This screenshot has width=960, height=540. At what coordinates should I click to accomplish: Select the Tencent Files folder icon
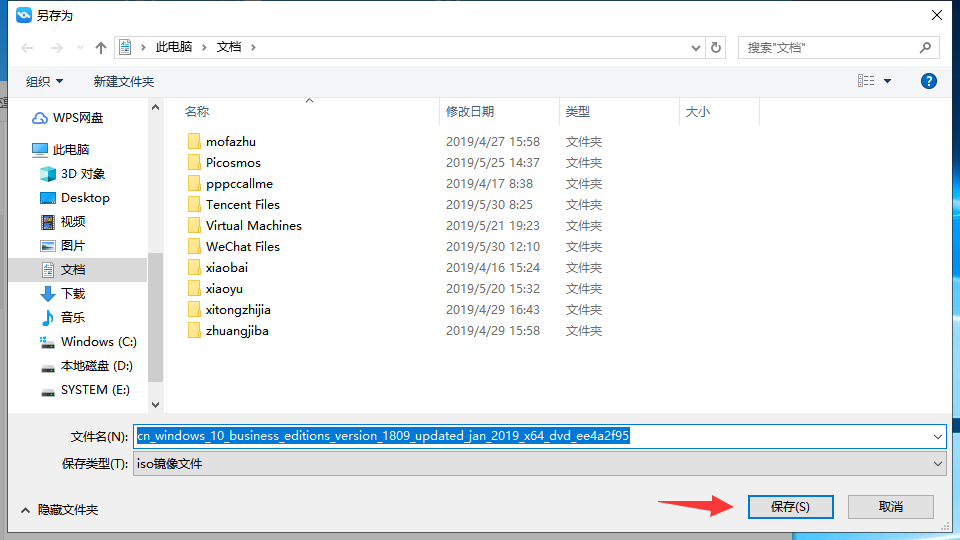[x=194, y=205]
